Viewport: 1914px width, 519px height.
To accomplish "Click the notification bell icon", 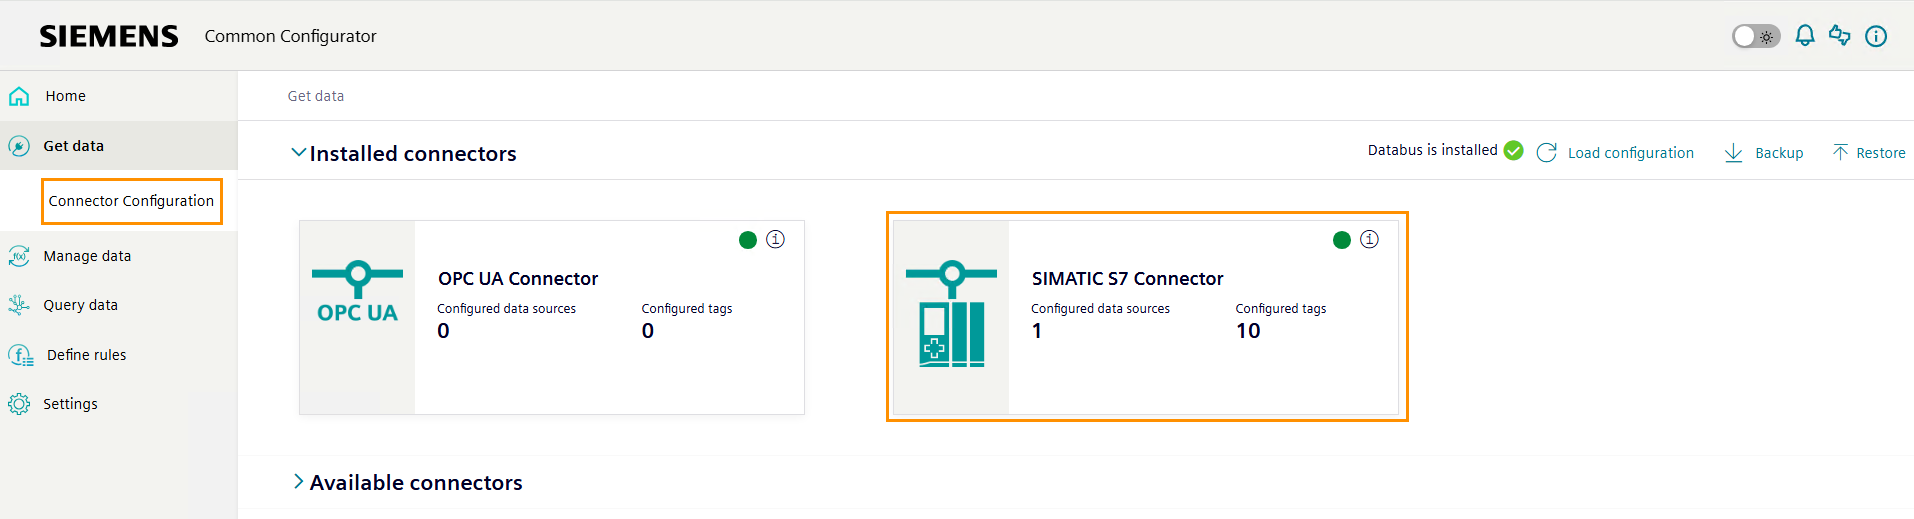I will 1804,36.
